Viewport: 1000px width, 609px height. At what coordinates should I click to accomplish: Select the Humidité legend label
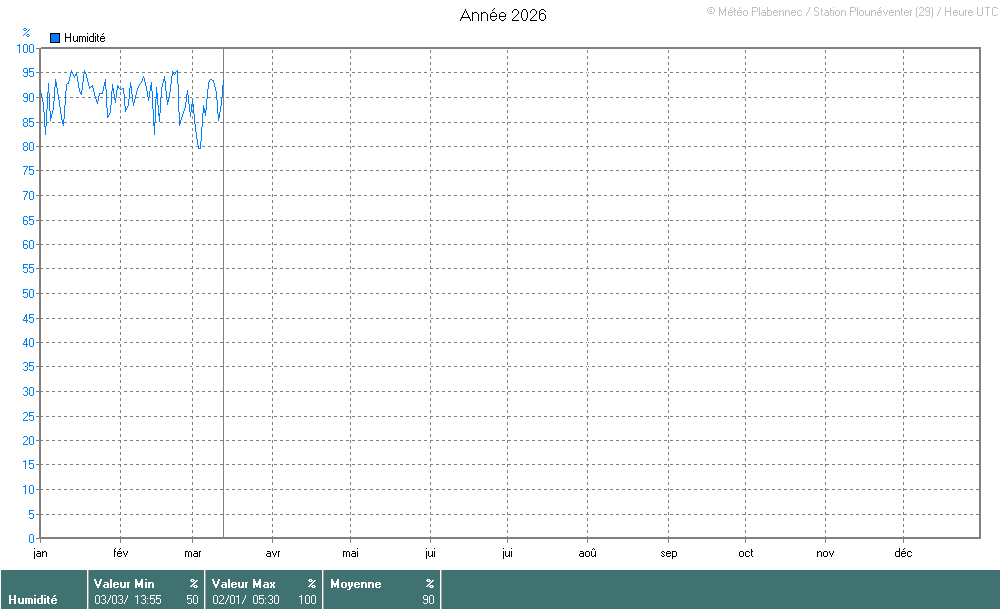click(84, 38)
